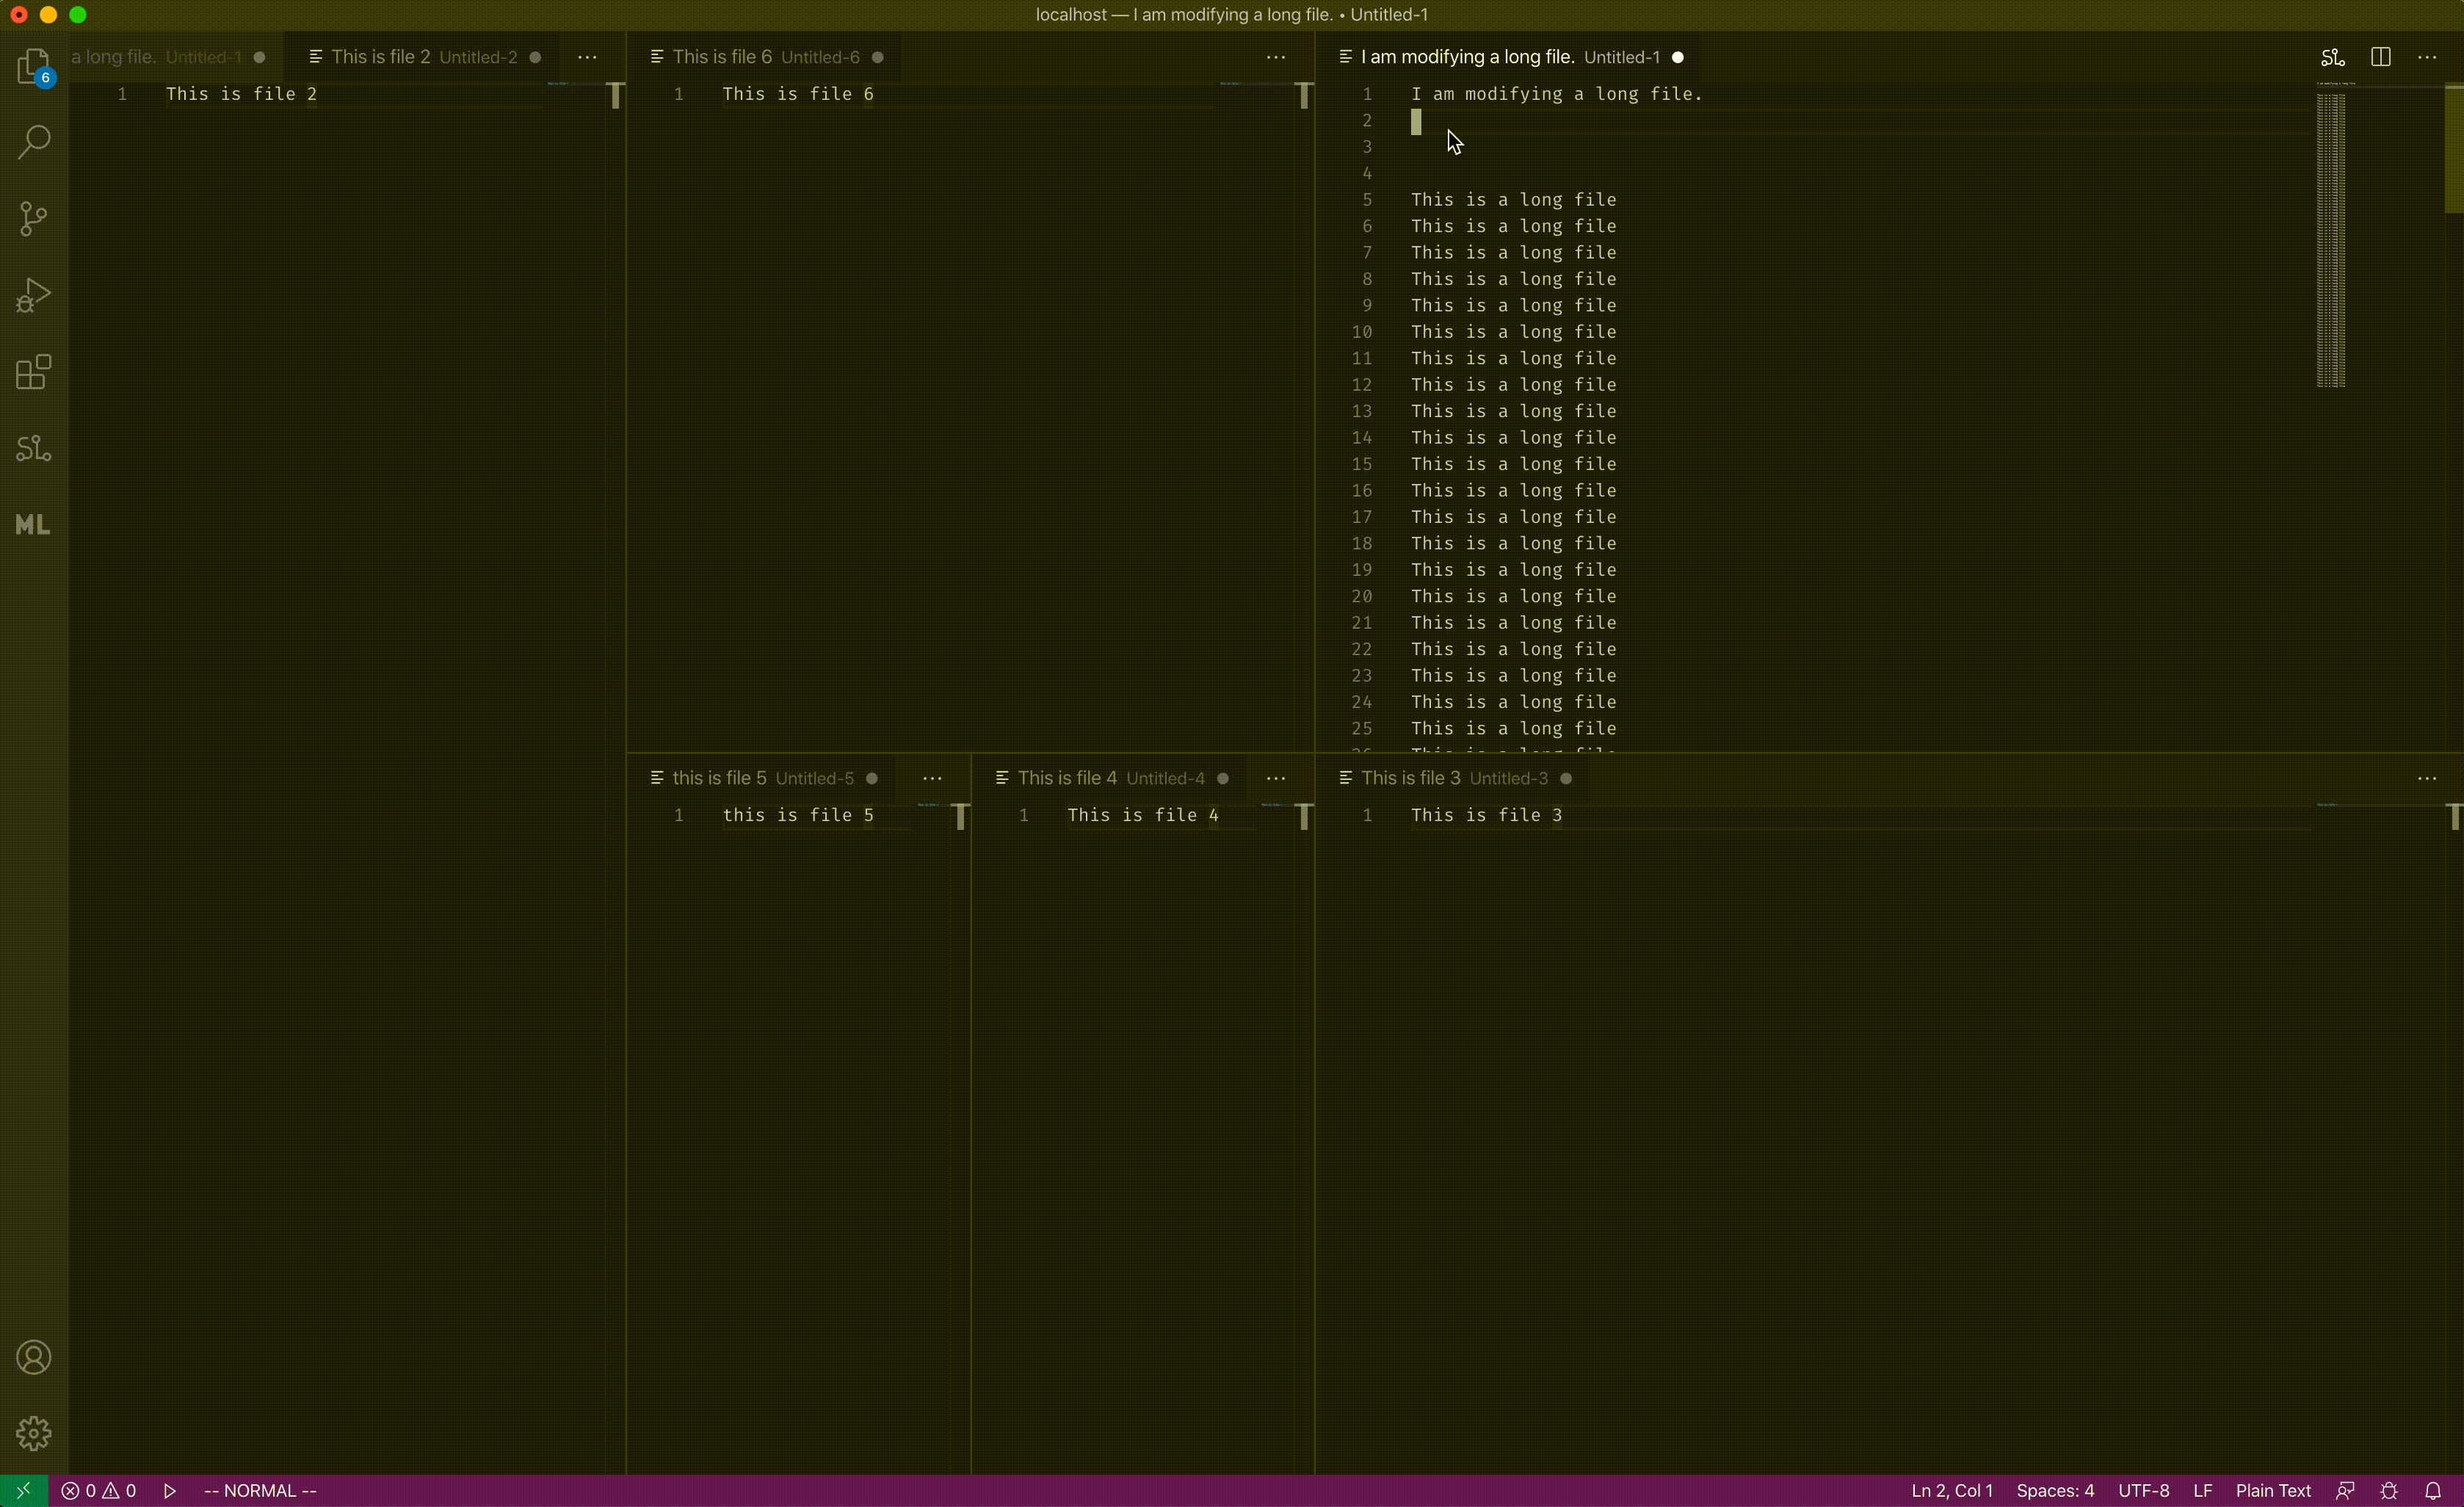Viewport: 2464px width, 1507px height.
Task: Open the Source Control view
Action: pyautogui.click(x=34, y=218)
